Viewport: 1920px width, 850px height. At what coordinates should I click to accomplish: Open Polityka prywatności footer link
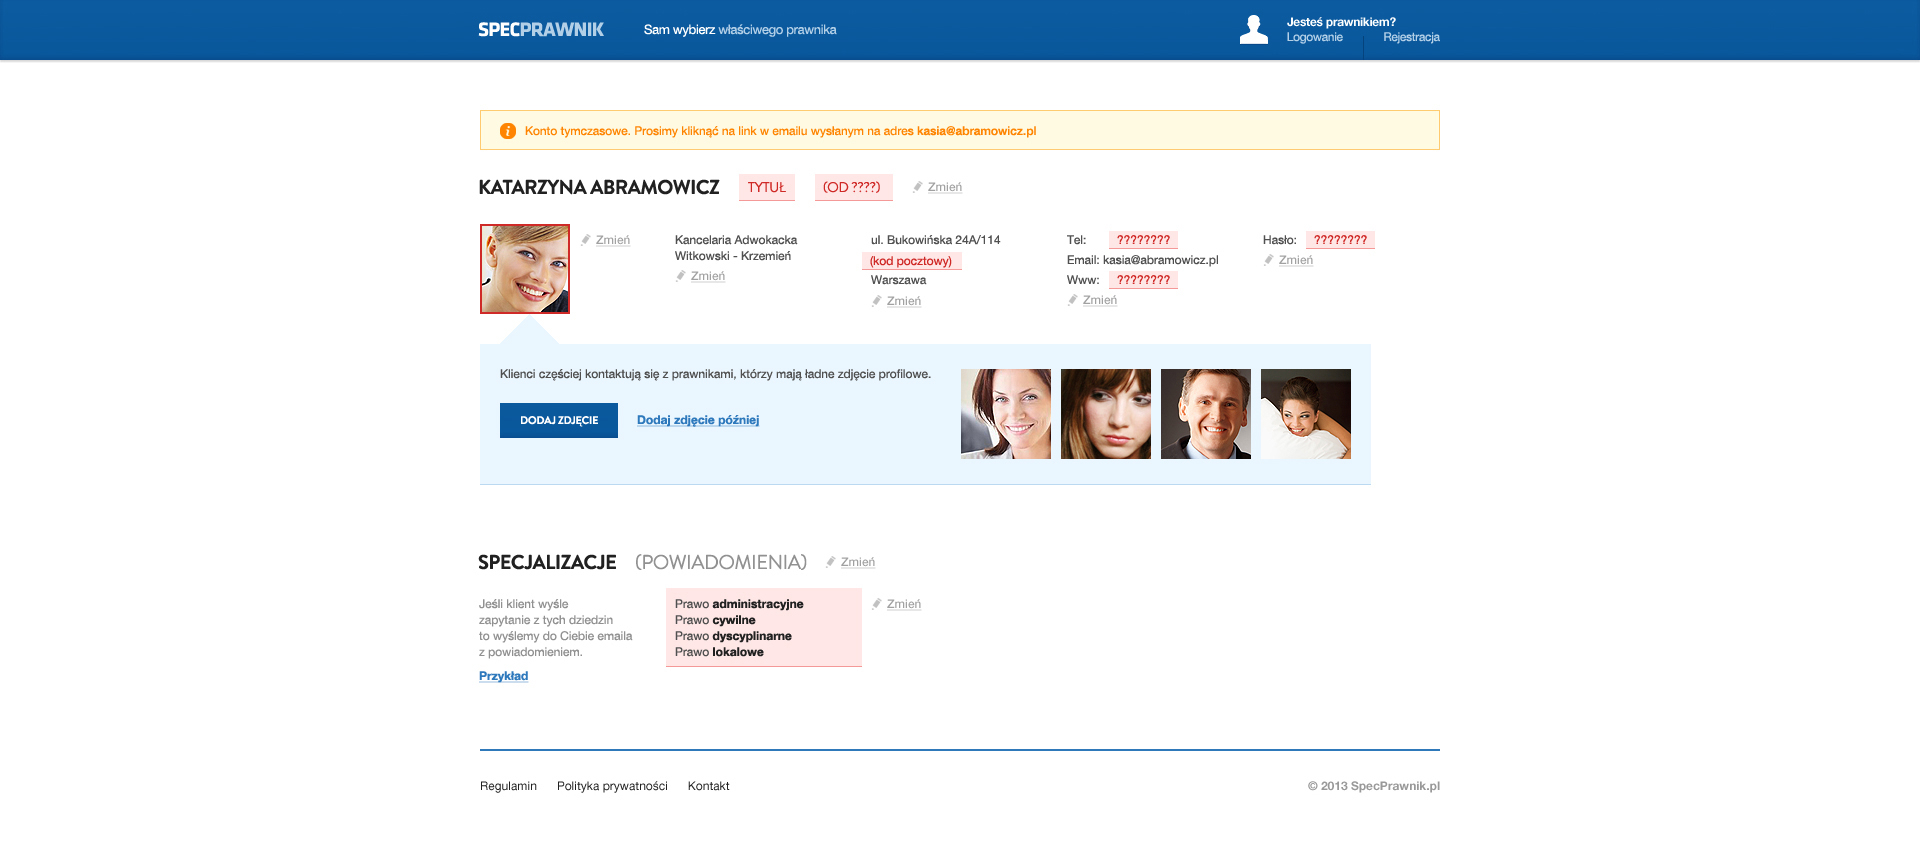(612, 786)
